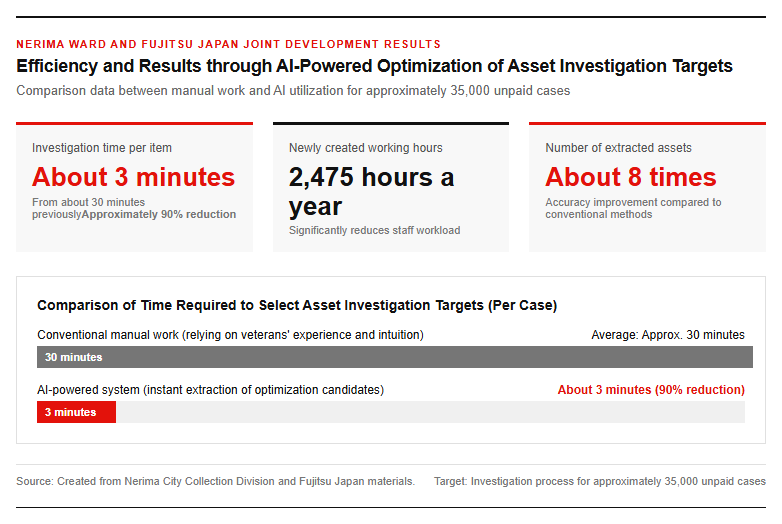The image size is (782, 524).
Task: Click the 'Number of extracted assets' label
Action: [x=618, y=148]
